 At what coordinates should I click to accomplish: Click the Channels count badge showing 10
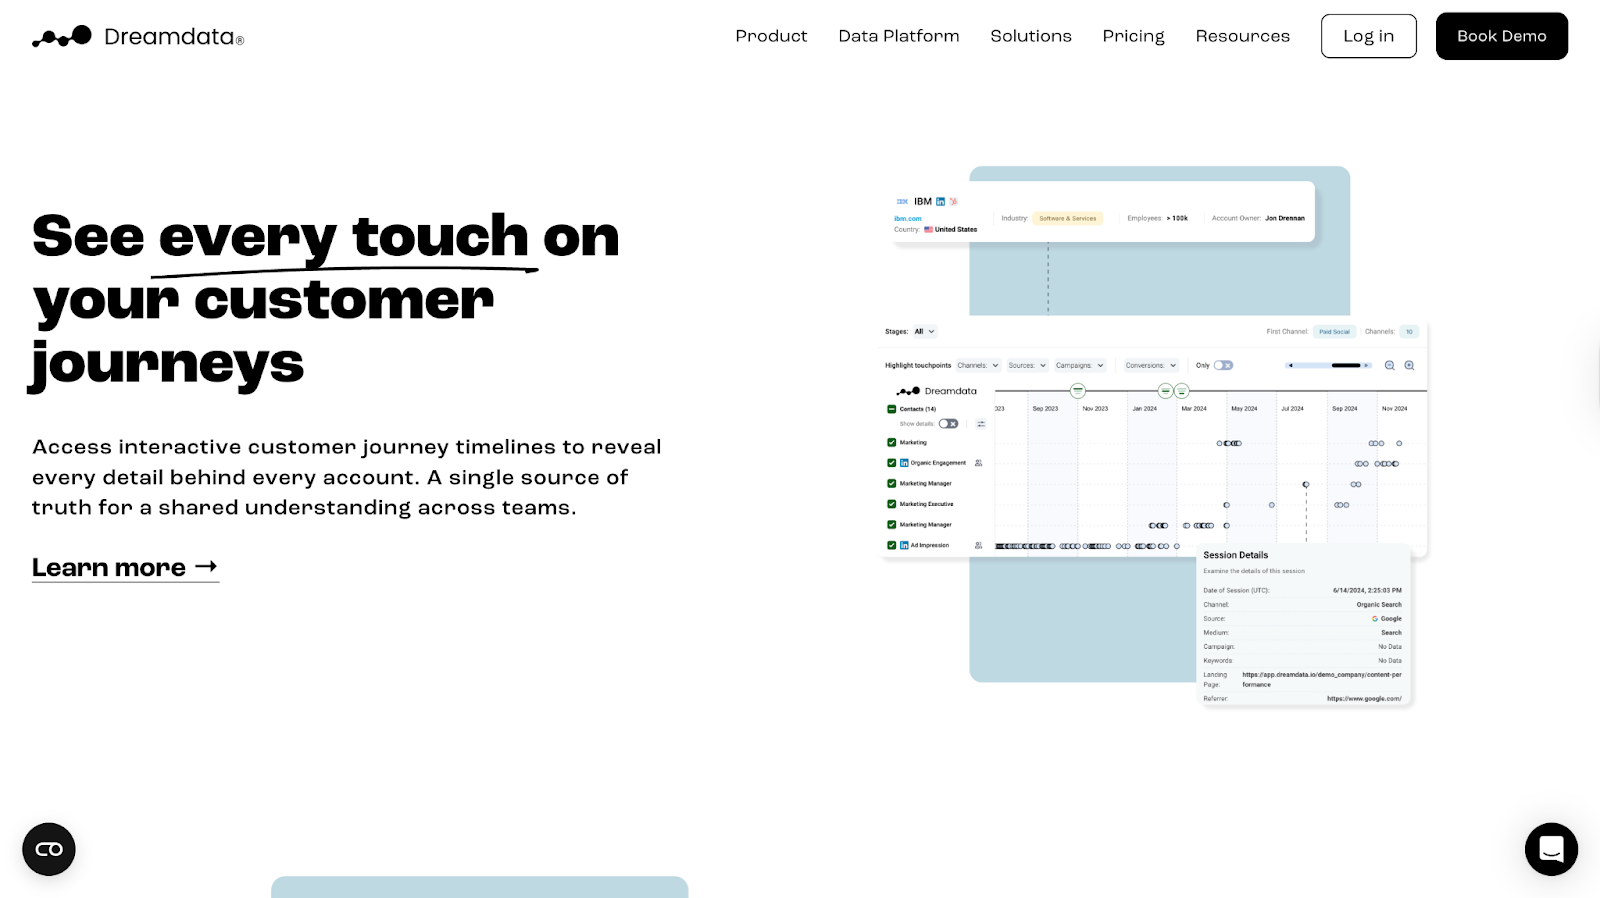pos(1409,331)
